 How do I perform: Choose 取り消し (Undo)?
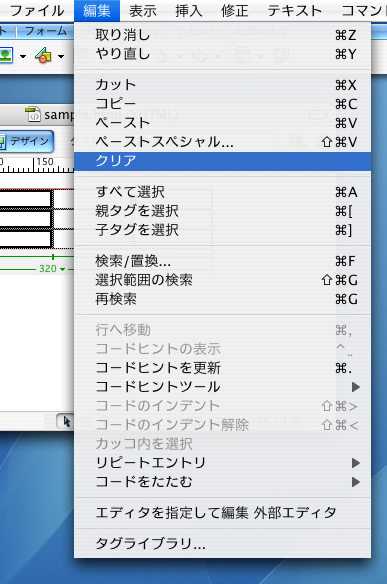pos(222,35)
